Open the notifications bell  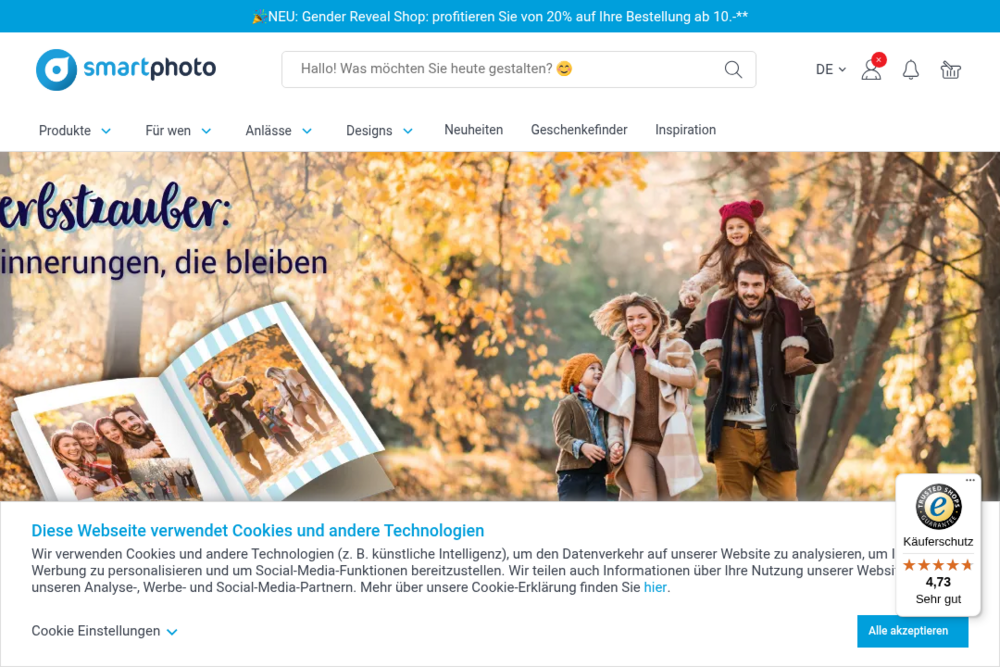tap(910, 69)
